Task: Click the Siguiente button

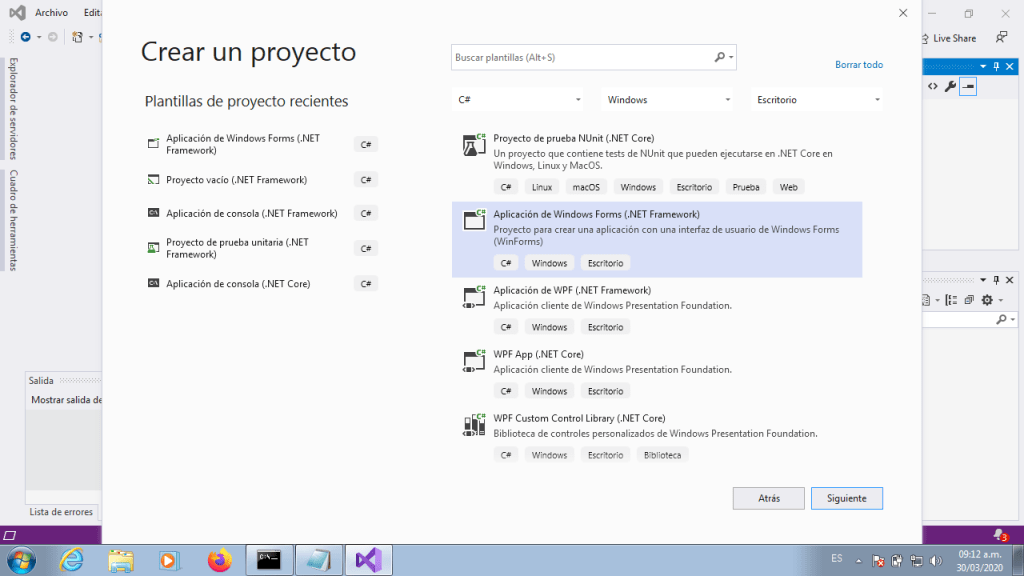Action: 847,498
